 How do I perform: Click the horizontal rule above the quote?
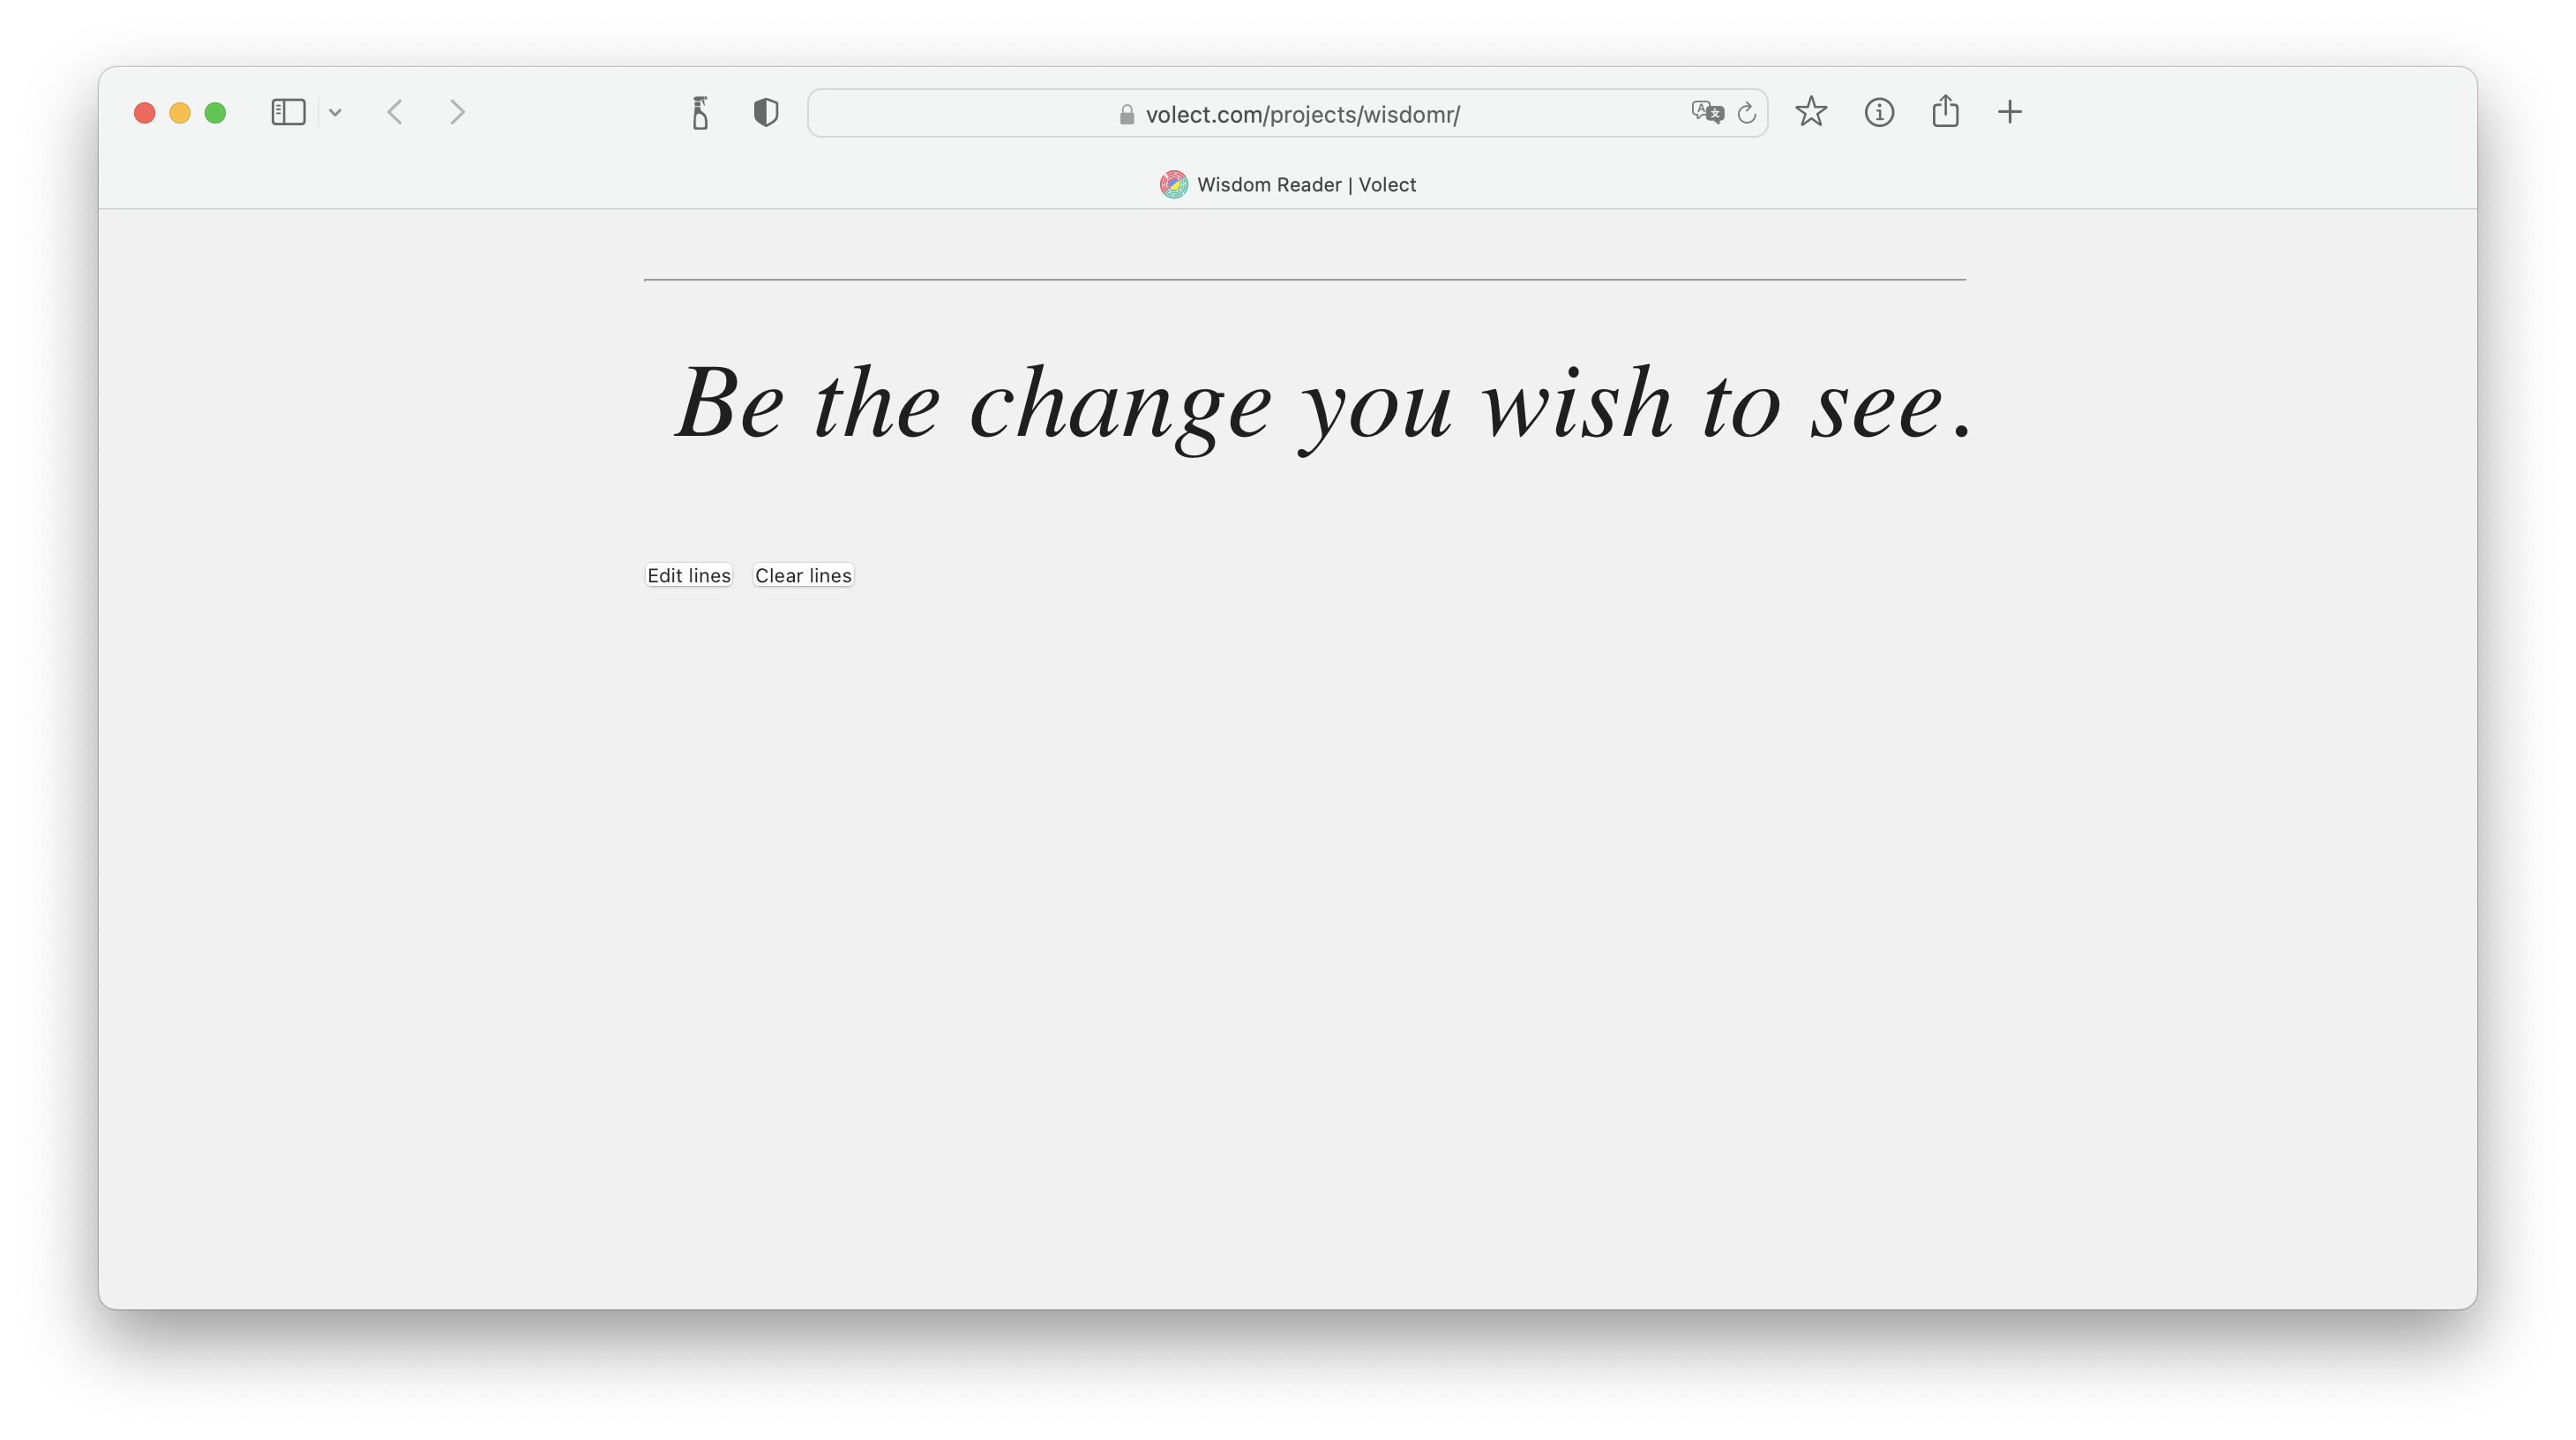click(1304, 280)
